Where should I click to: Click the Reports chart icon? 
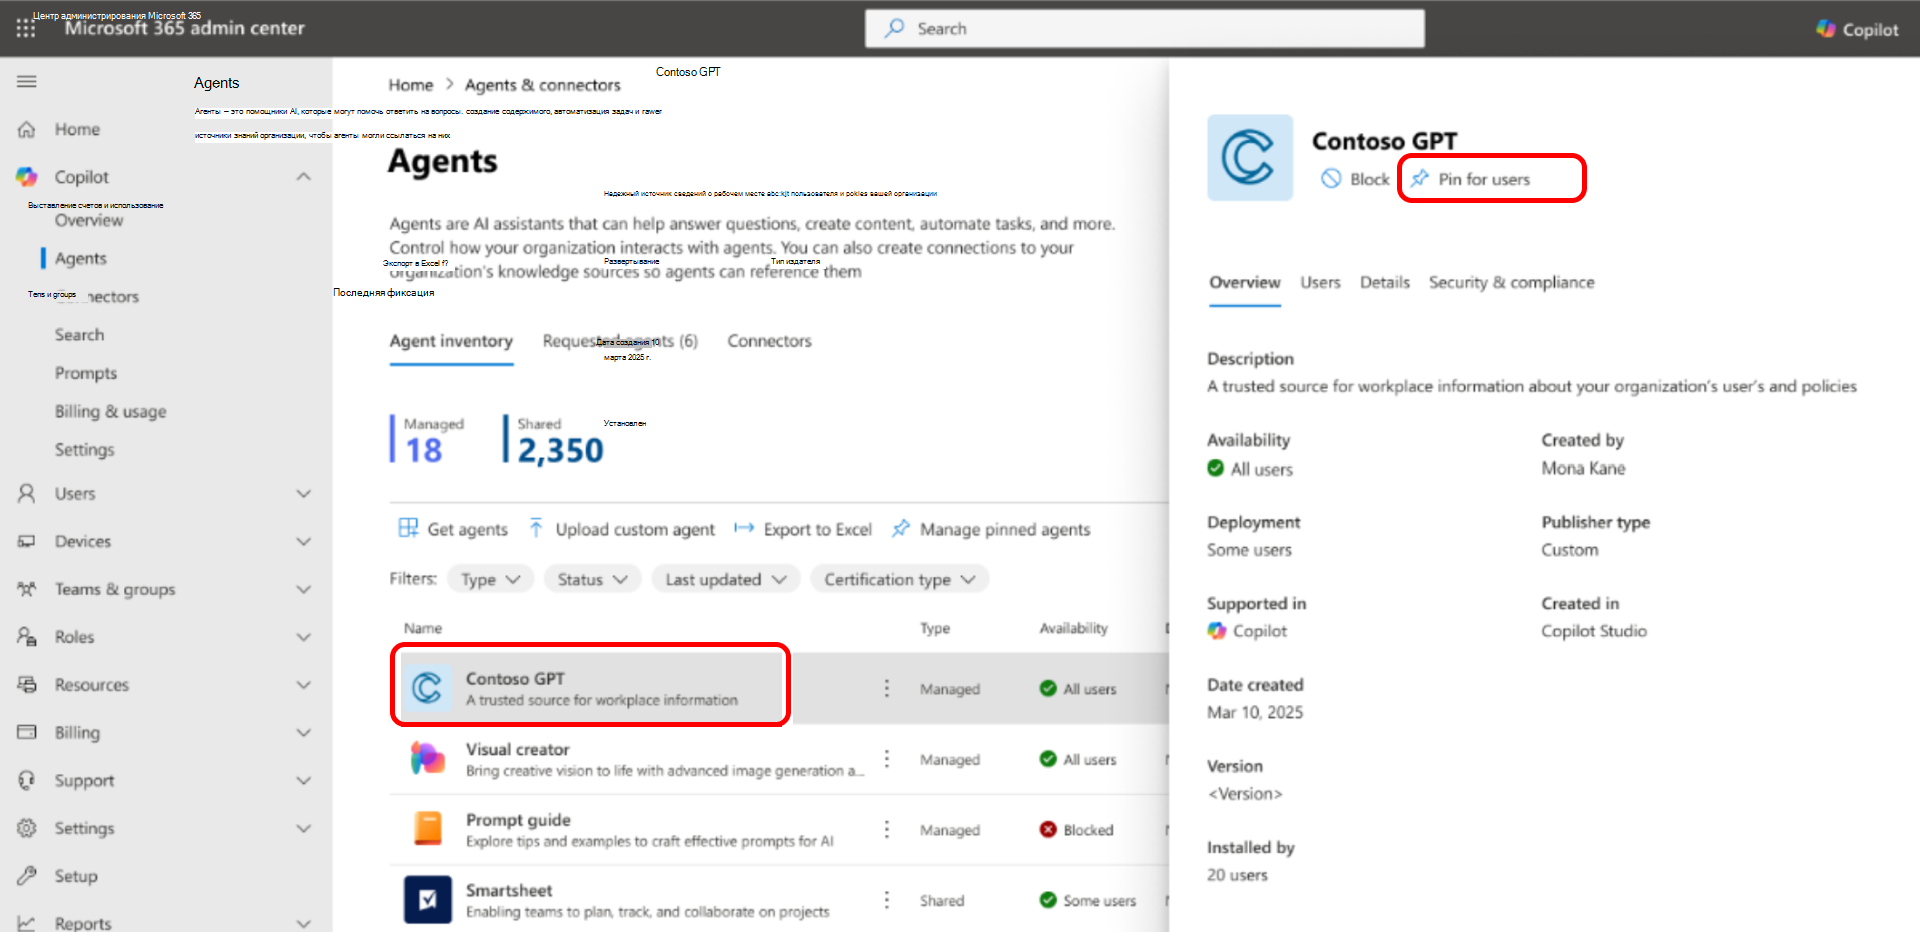coord(27,923)
